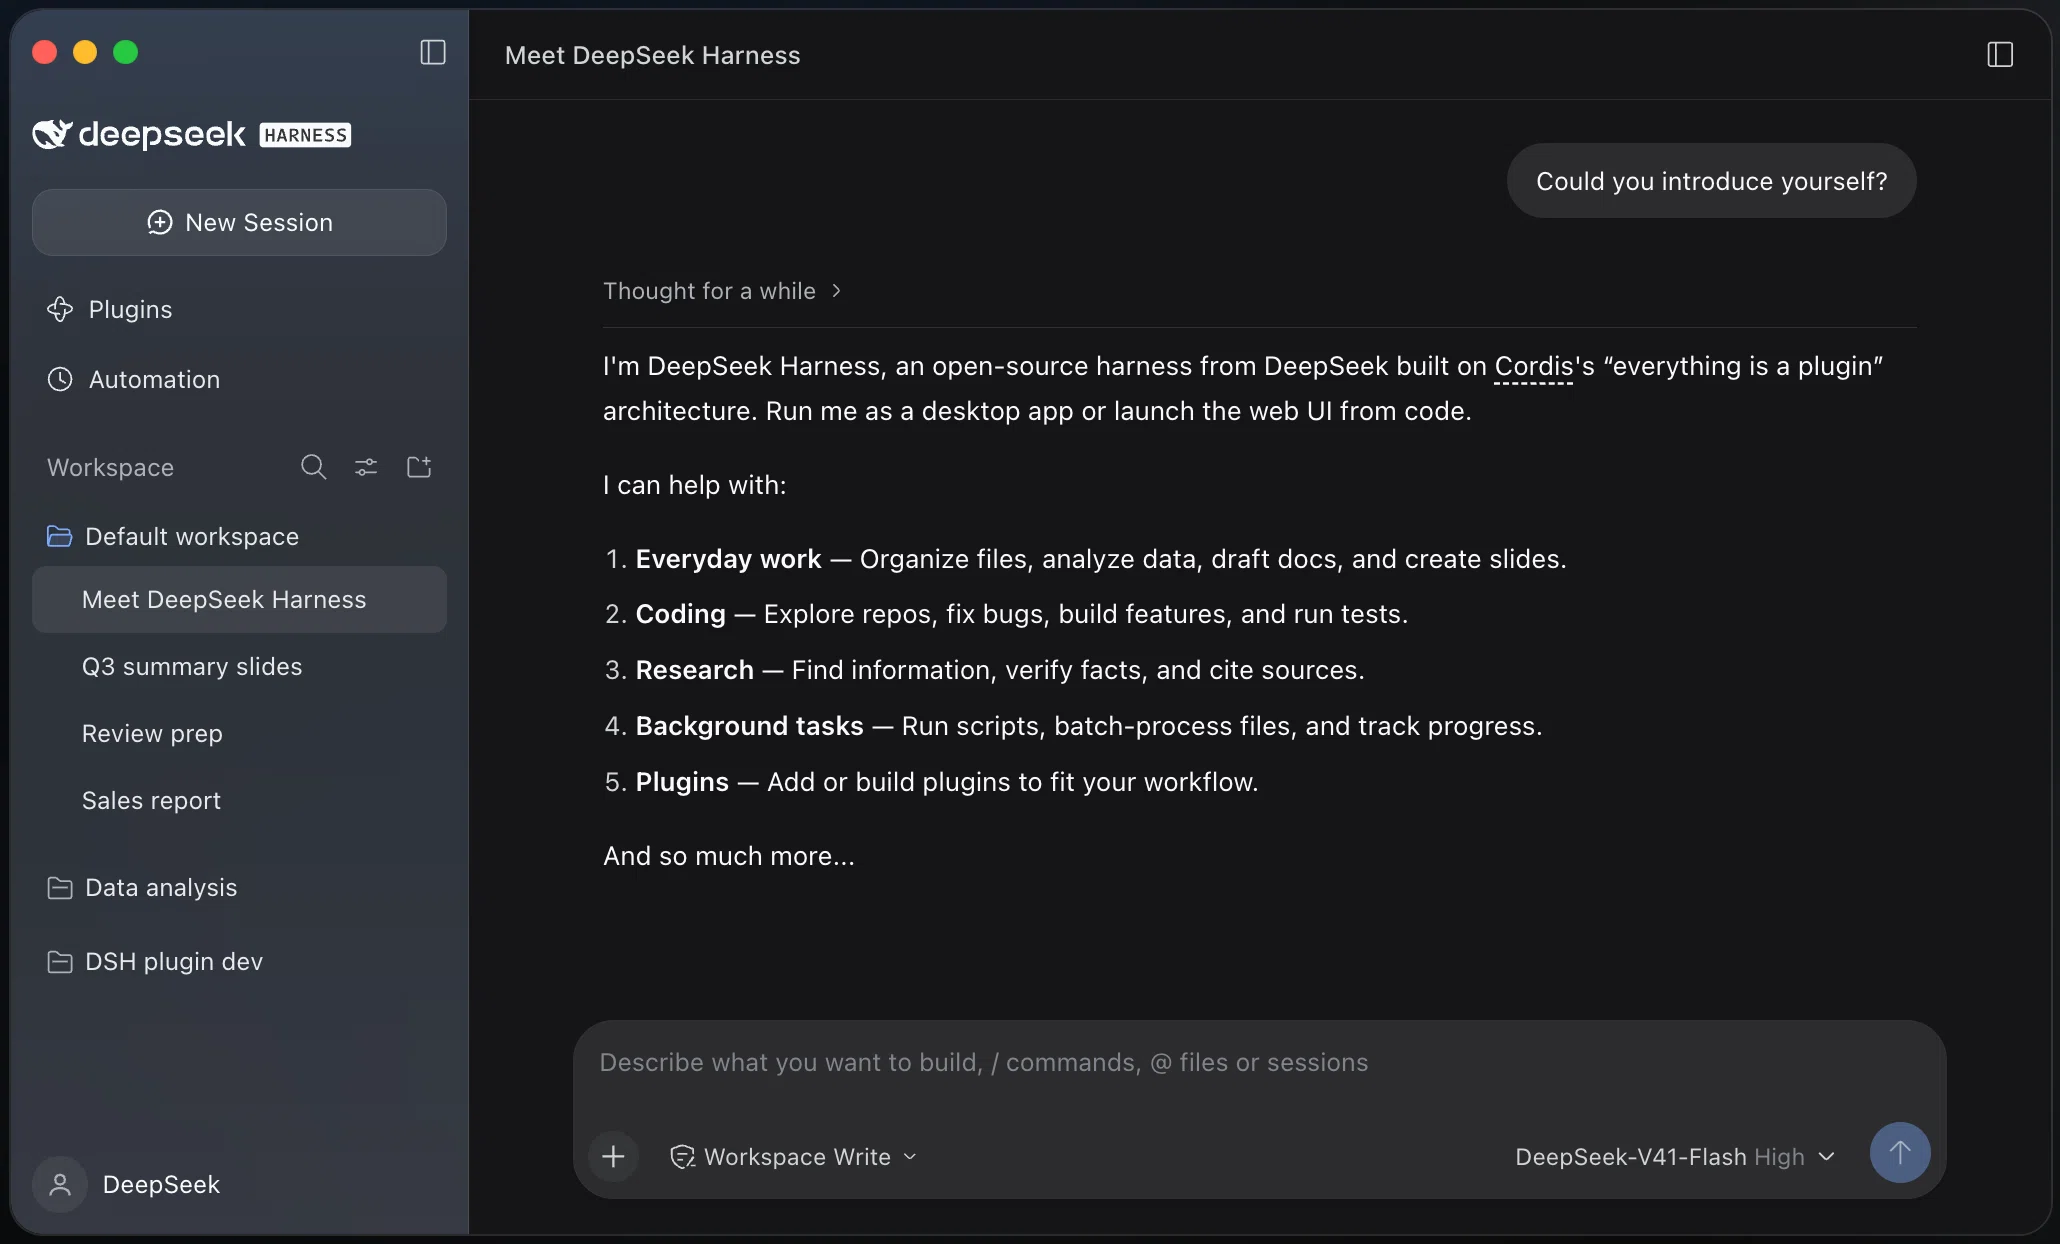2060x1244 pixels.
Task: Click the user message 'Could you introduce yourself?'
Action: [x=1711, y=181]
